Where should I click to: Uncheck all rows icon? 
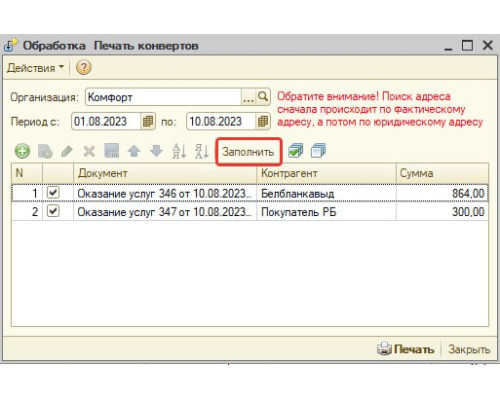point(318,151)
